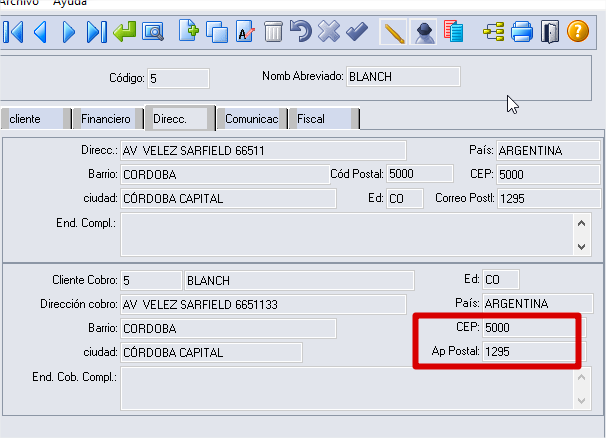Image resolution: width=606 pixels, height=438 pixels.
Task: Click the Ap Postal field 1295
Action: pos(534,351)
